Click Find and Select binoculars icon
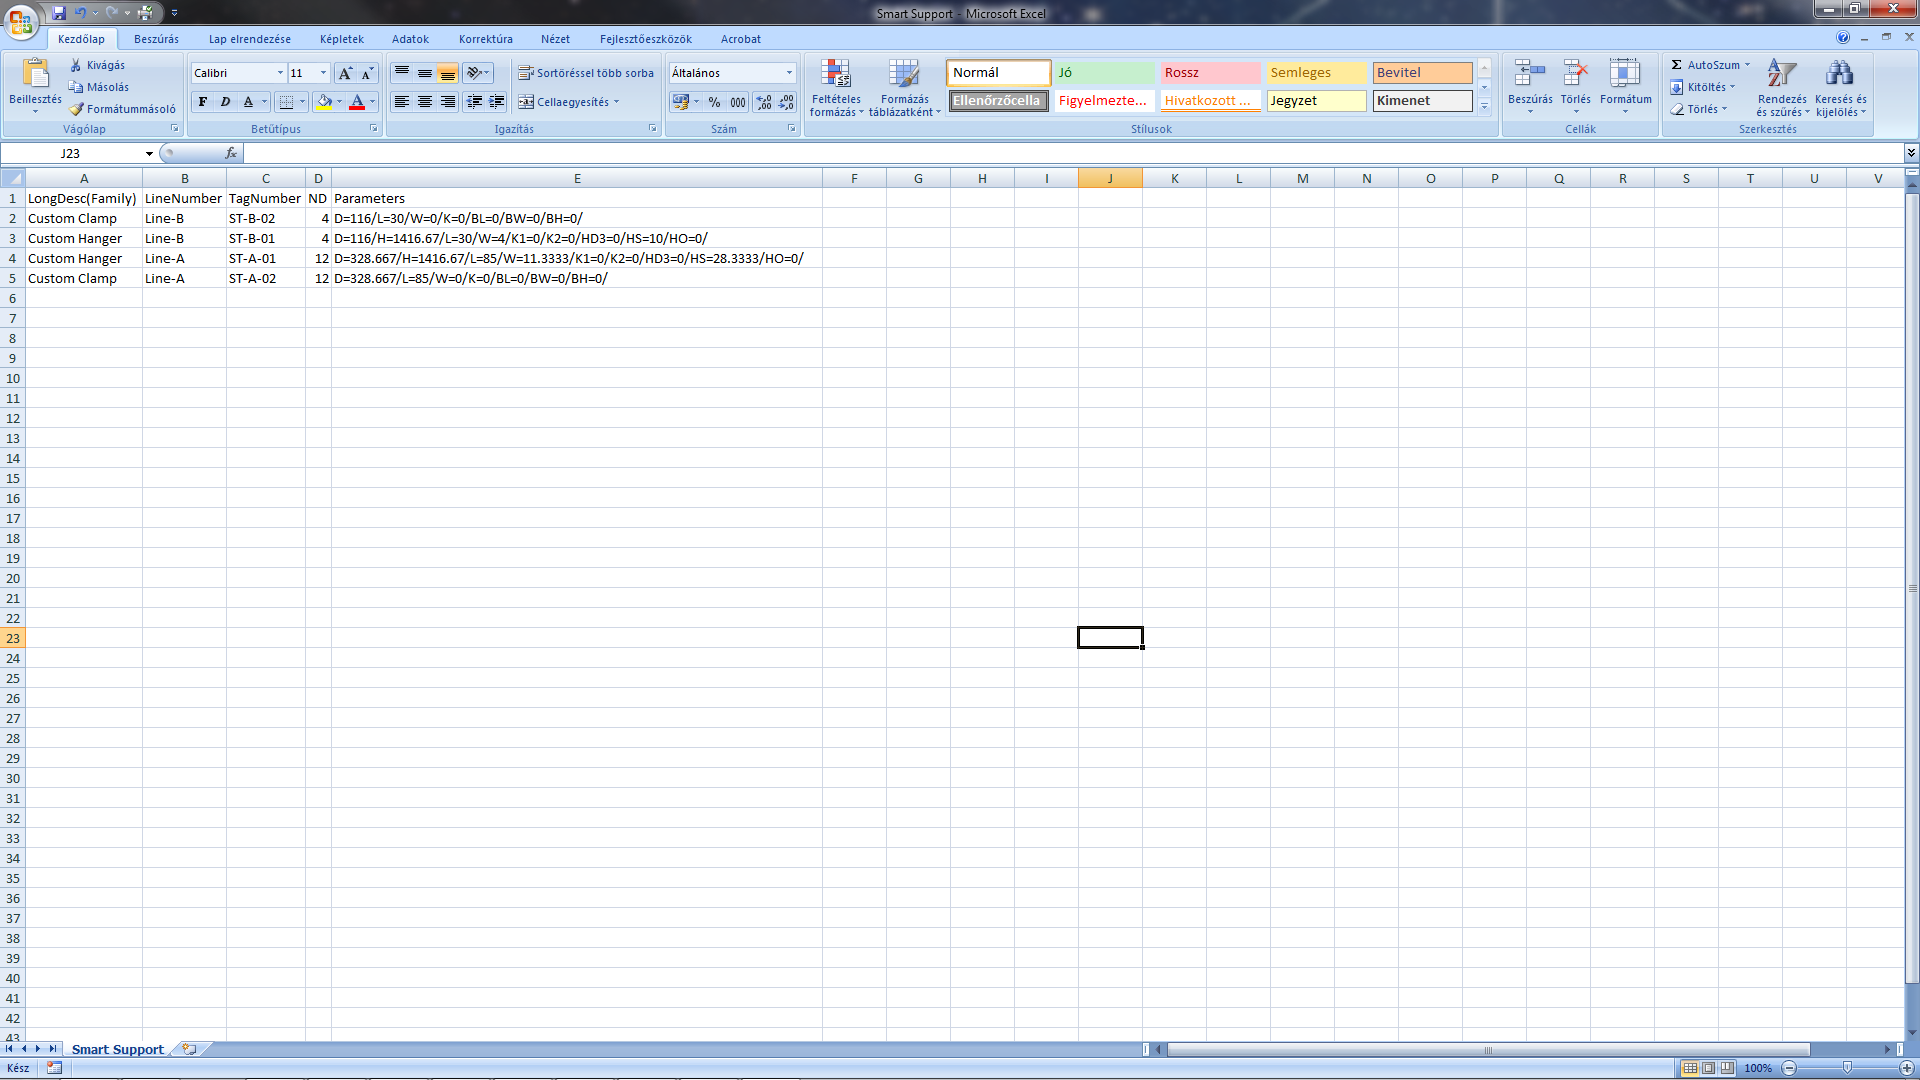Screen dimensions: 1920x1080 point(1840,74)
